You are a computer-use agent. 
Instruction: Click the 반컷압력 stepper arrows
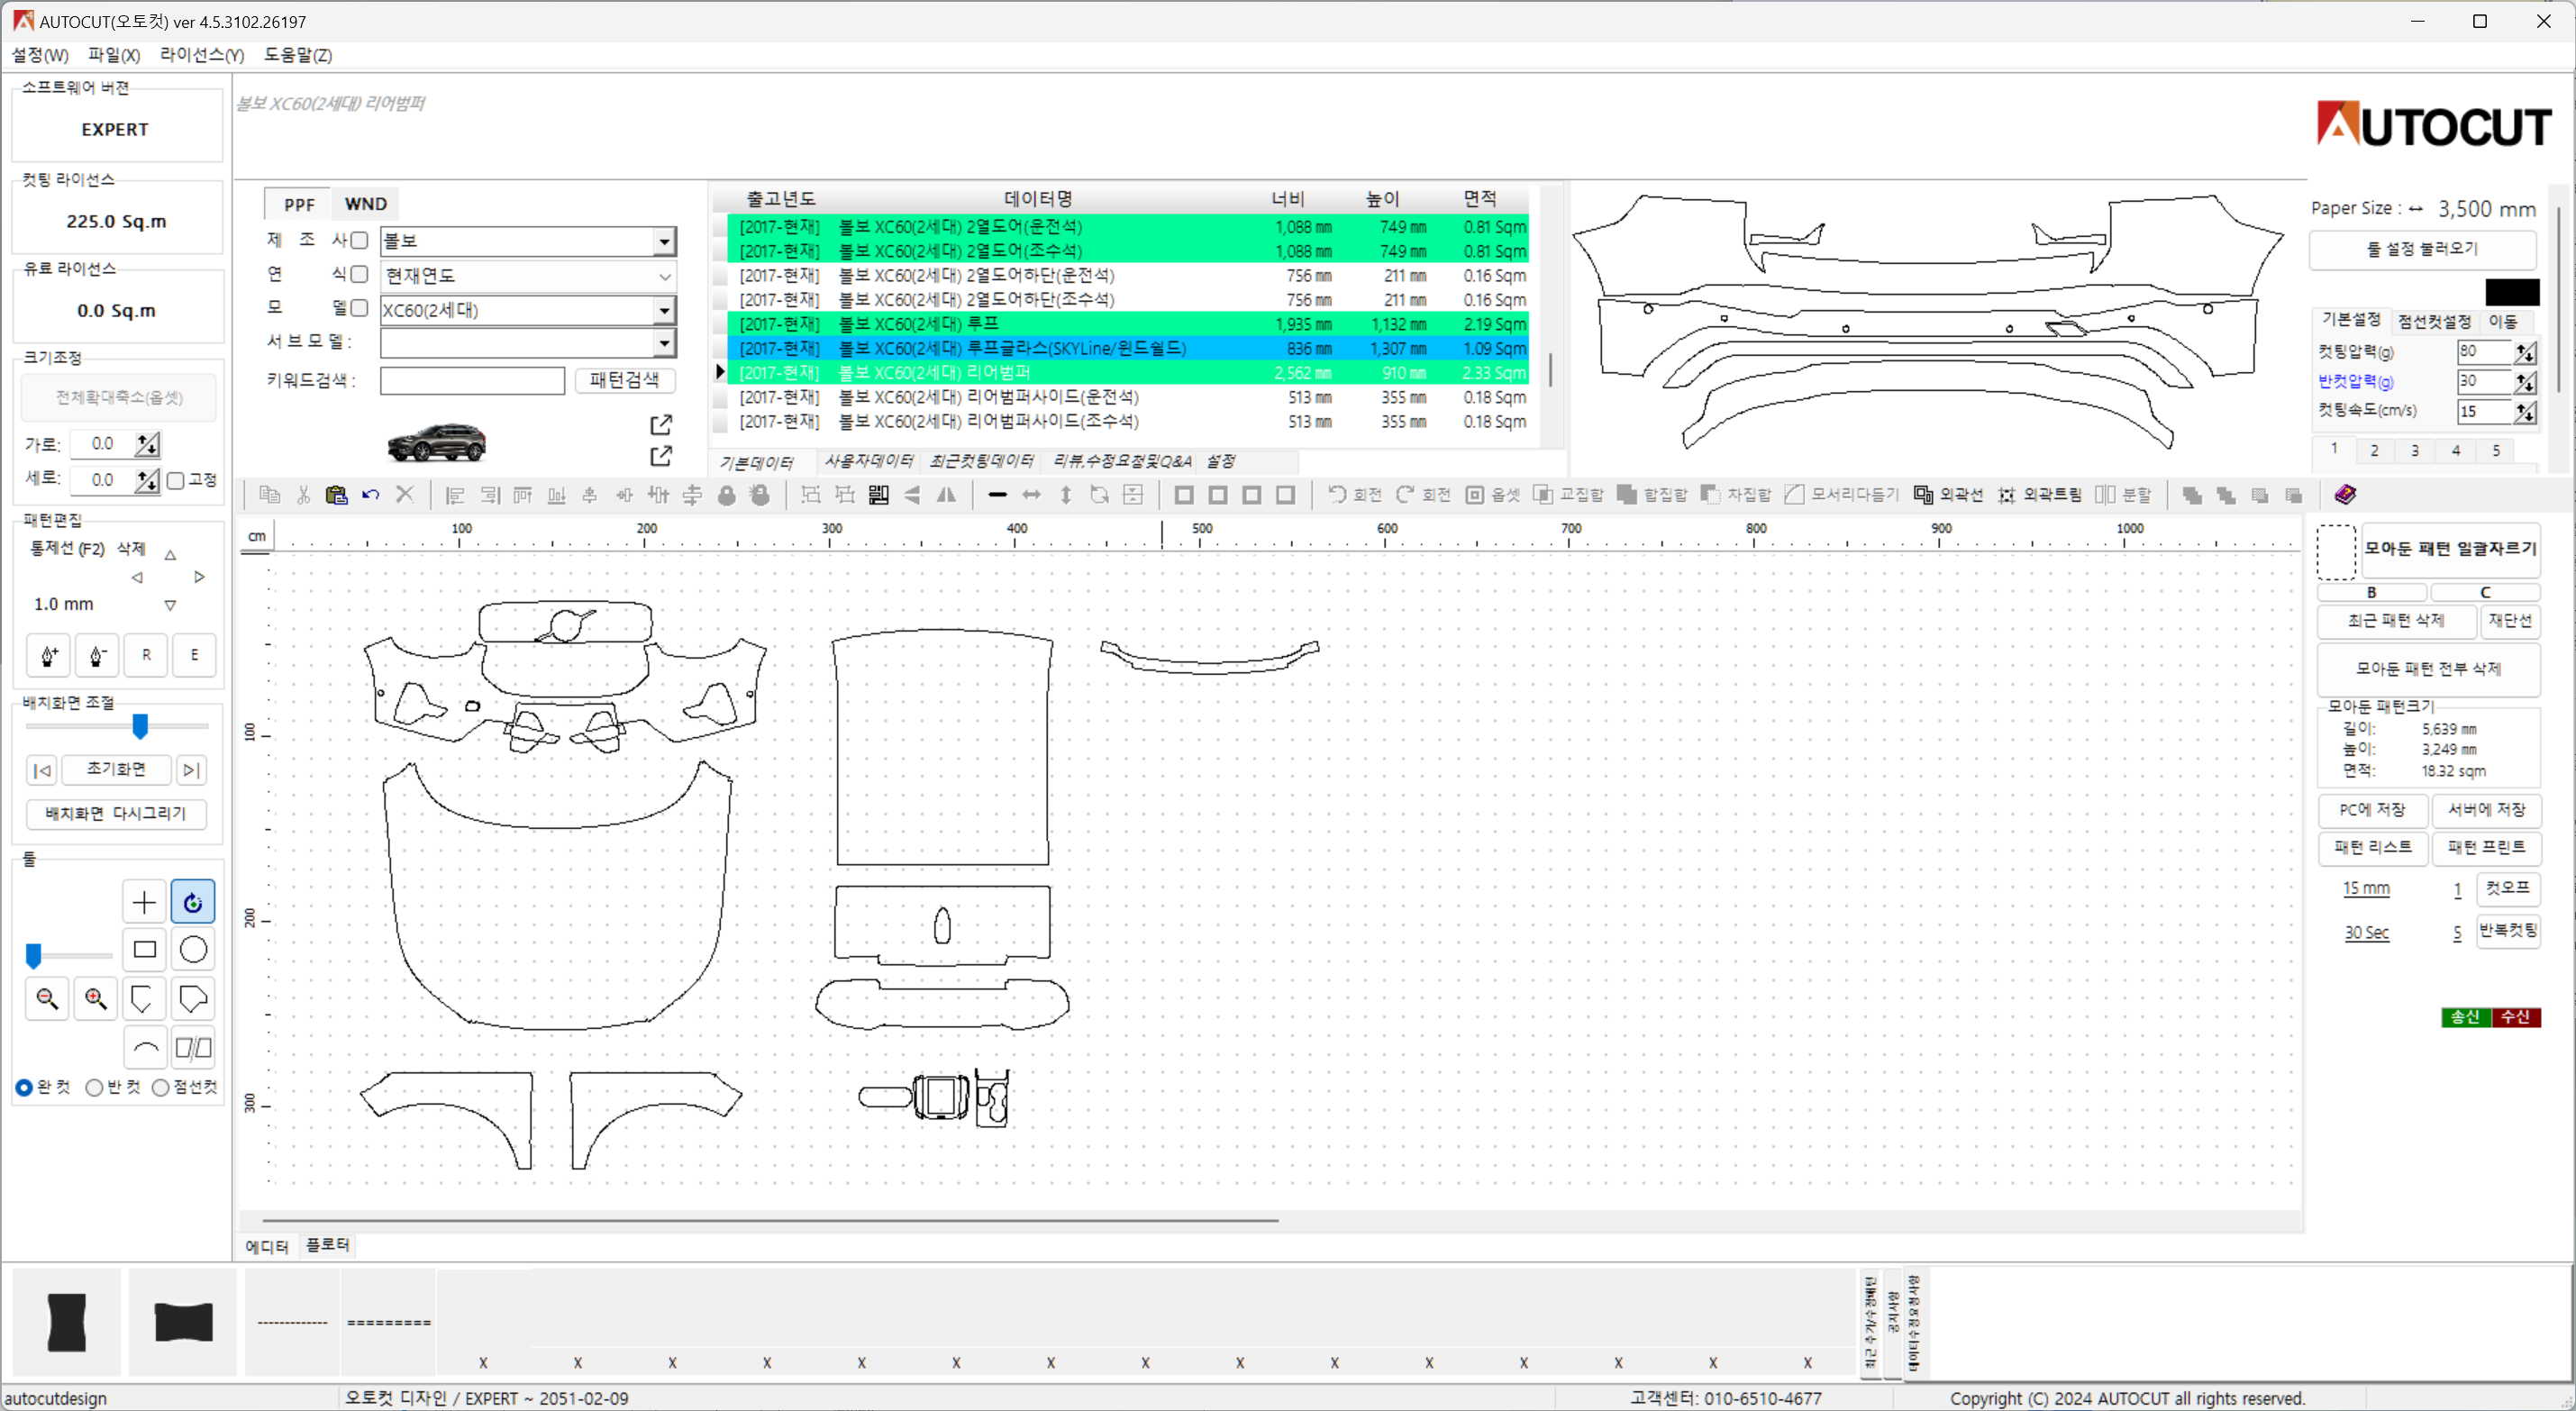click(2525, 382)
